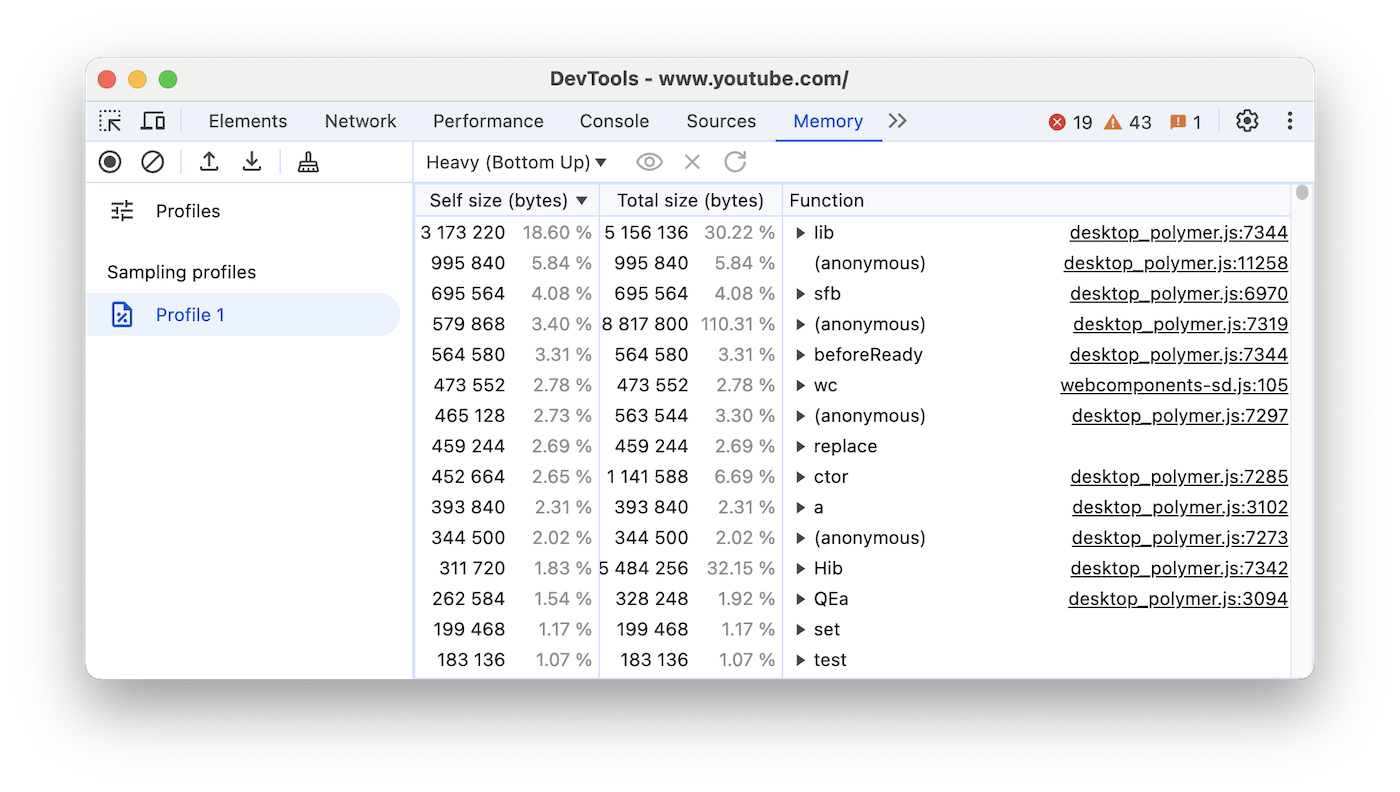The height and width of the screenshot is (792, 1400).
Task: Click the reload restore functions icon
Action: [735, 162]
